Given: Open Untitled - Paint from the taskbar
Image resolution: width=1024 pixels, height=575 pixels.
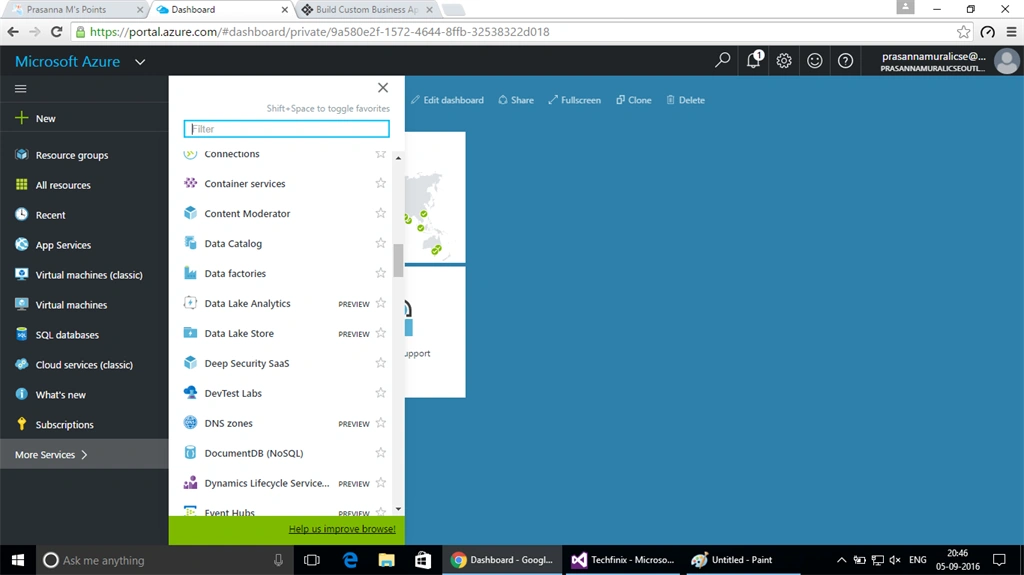Looking at the screenshot, I should pyautogui.click(x=733, y=560).
